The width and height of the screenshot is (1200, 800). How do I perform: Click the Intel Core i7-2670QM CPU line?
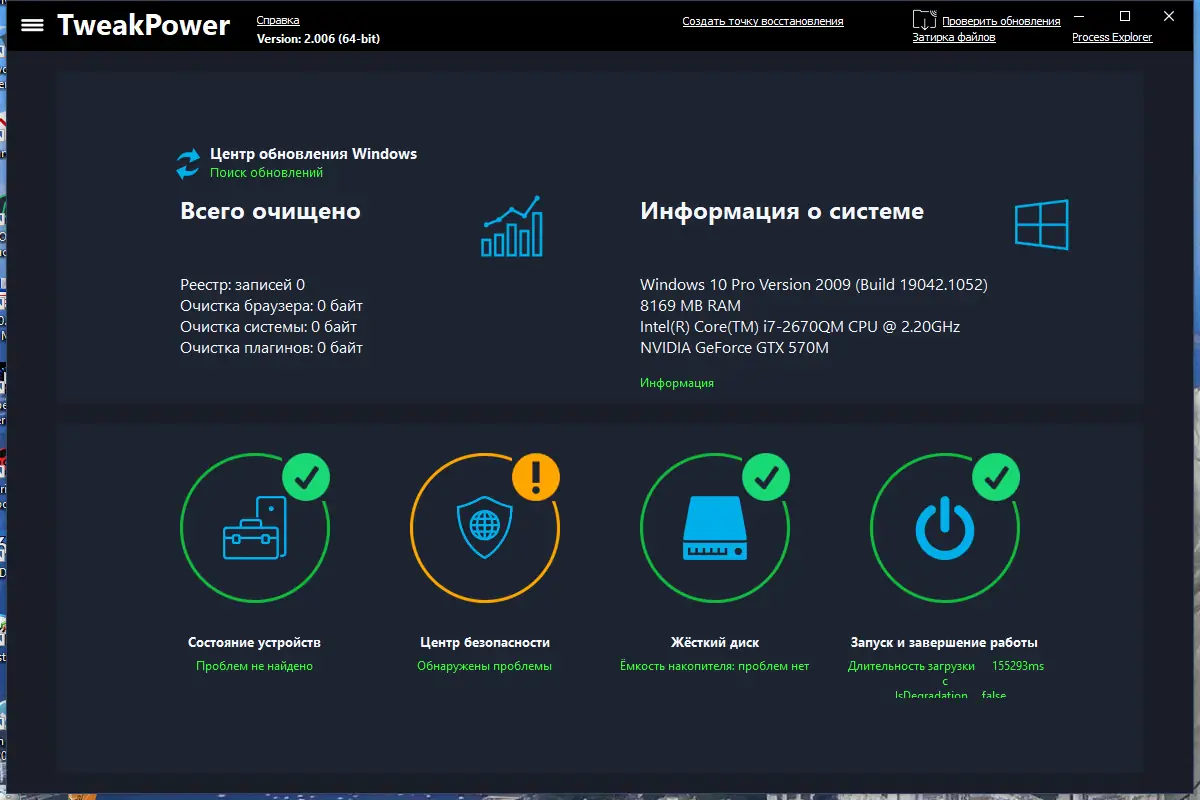(x=800, y=327)
